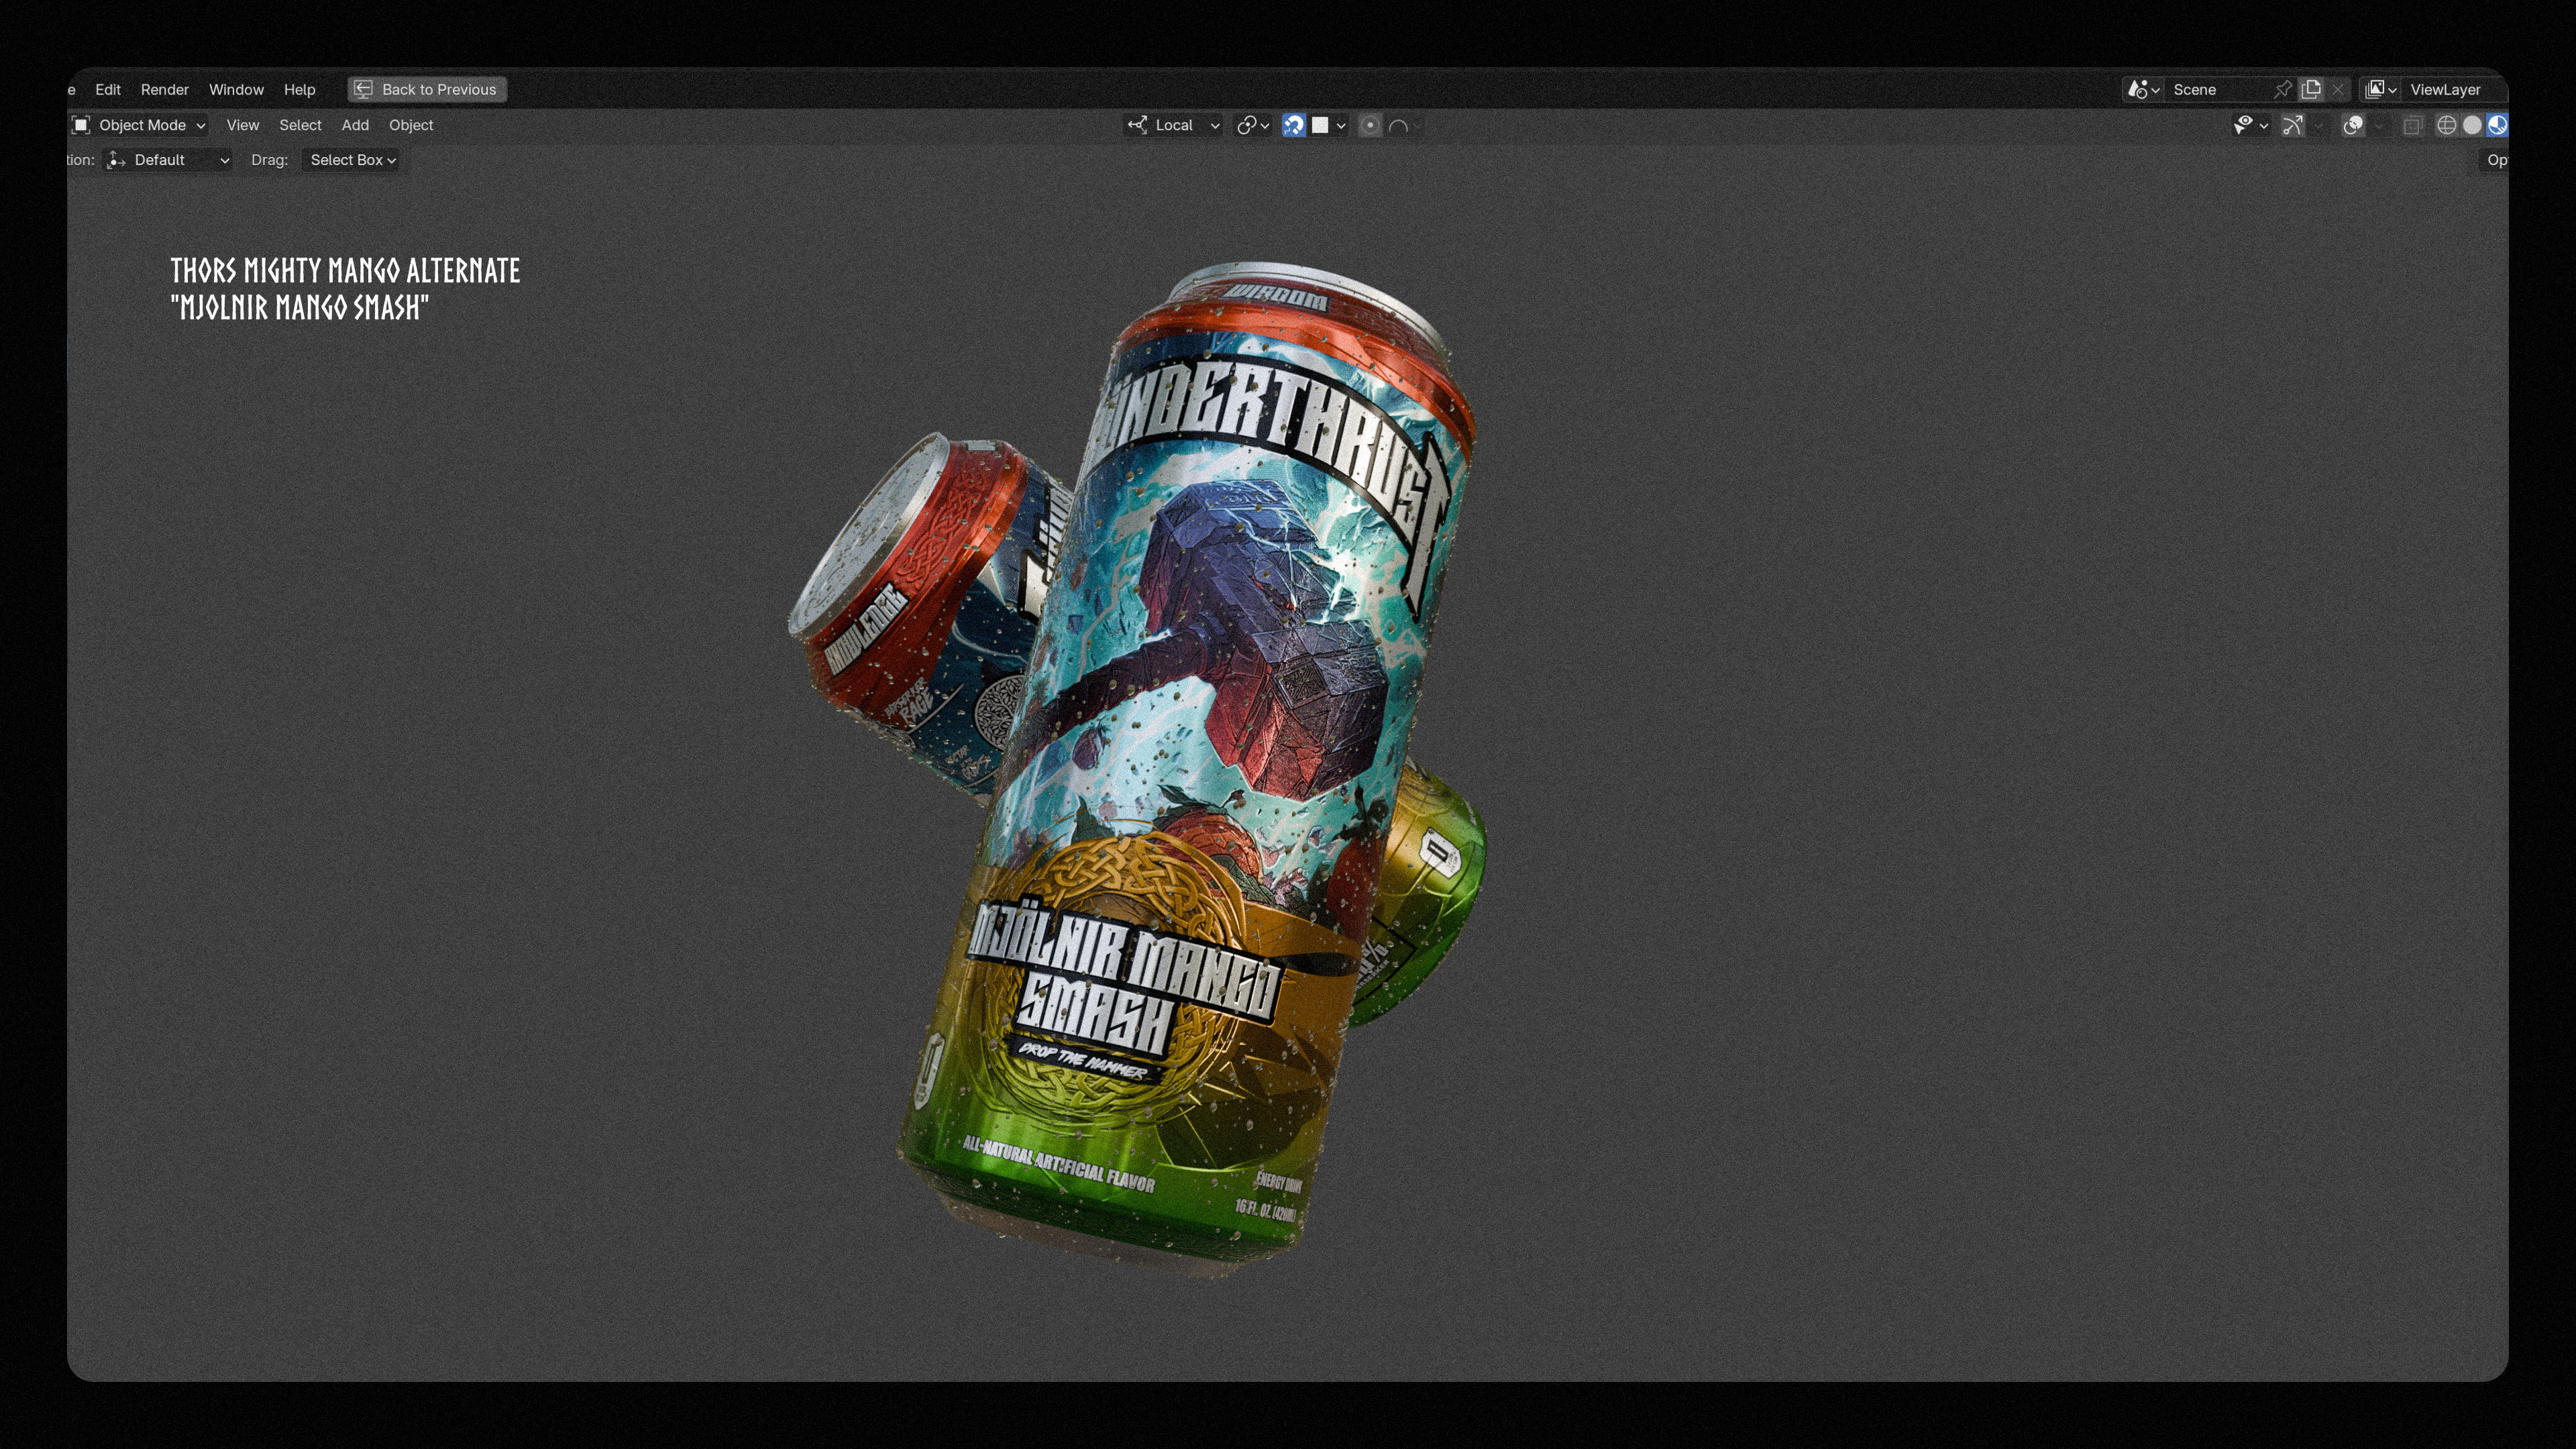Click the new scene duplicate icon
2576x1449 pixels.
[2311, 90]
